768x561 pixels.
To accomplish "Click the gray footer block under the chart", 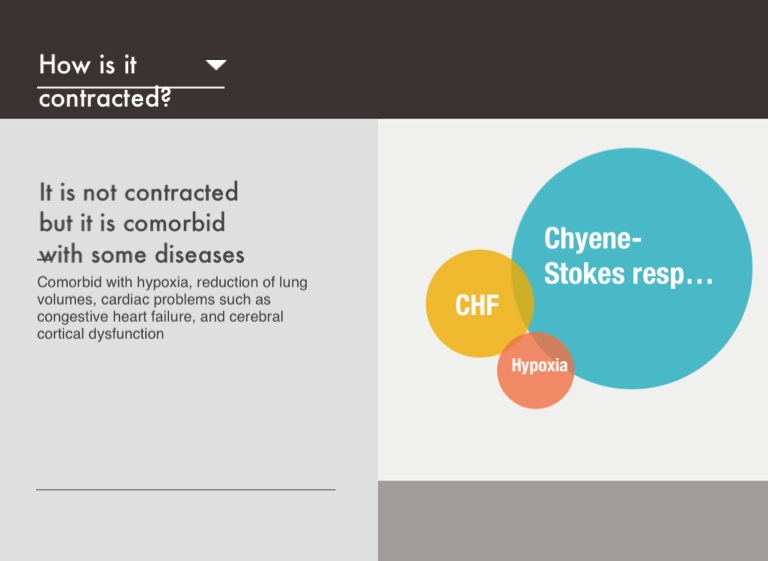I will [572, 520].
